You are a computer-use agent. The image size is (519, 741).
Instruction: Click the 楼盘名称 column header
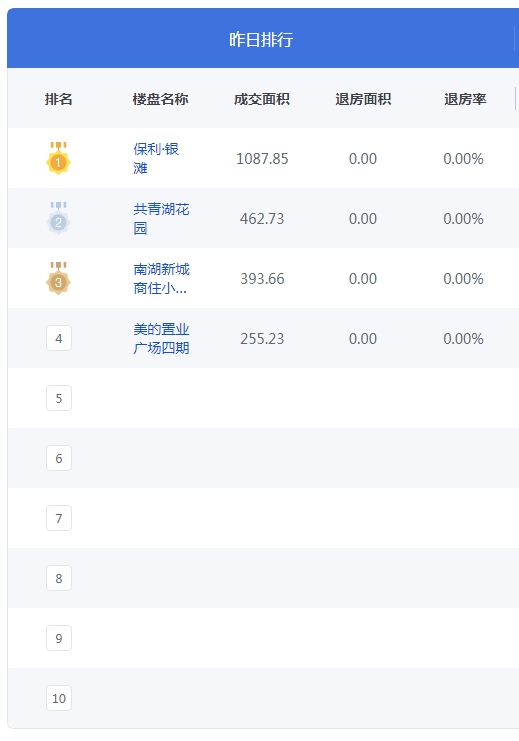point(160,99)
